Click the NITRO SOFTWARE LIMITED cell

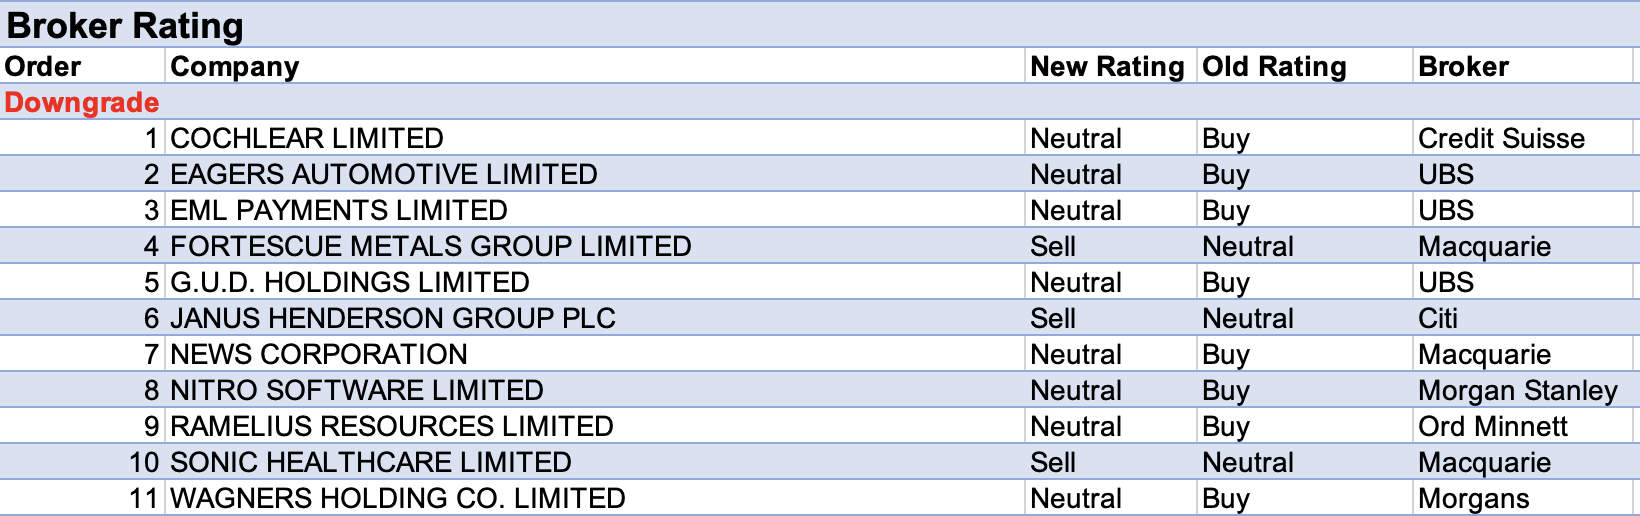357,390
